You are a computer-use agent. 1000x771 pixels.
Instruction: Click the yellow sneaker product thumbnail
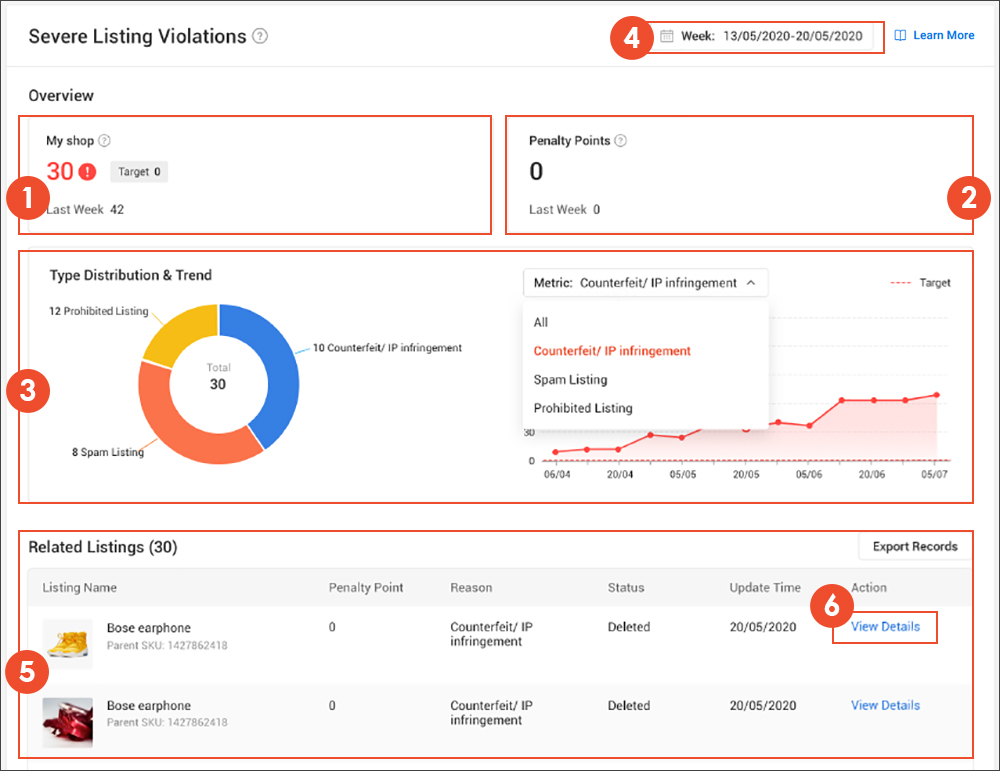point(67,644)
